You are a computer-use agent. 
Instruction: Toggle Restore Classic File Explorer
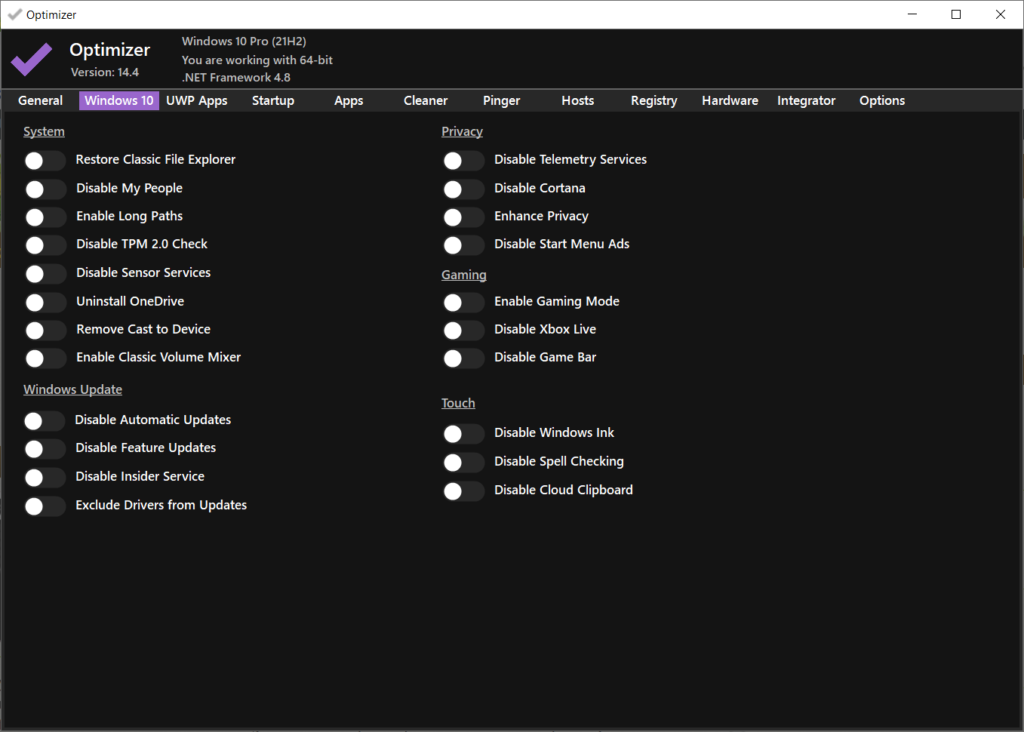pyautogui.click(x=45, y=160)
